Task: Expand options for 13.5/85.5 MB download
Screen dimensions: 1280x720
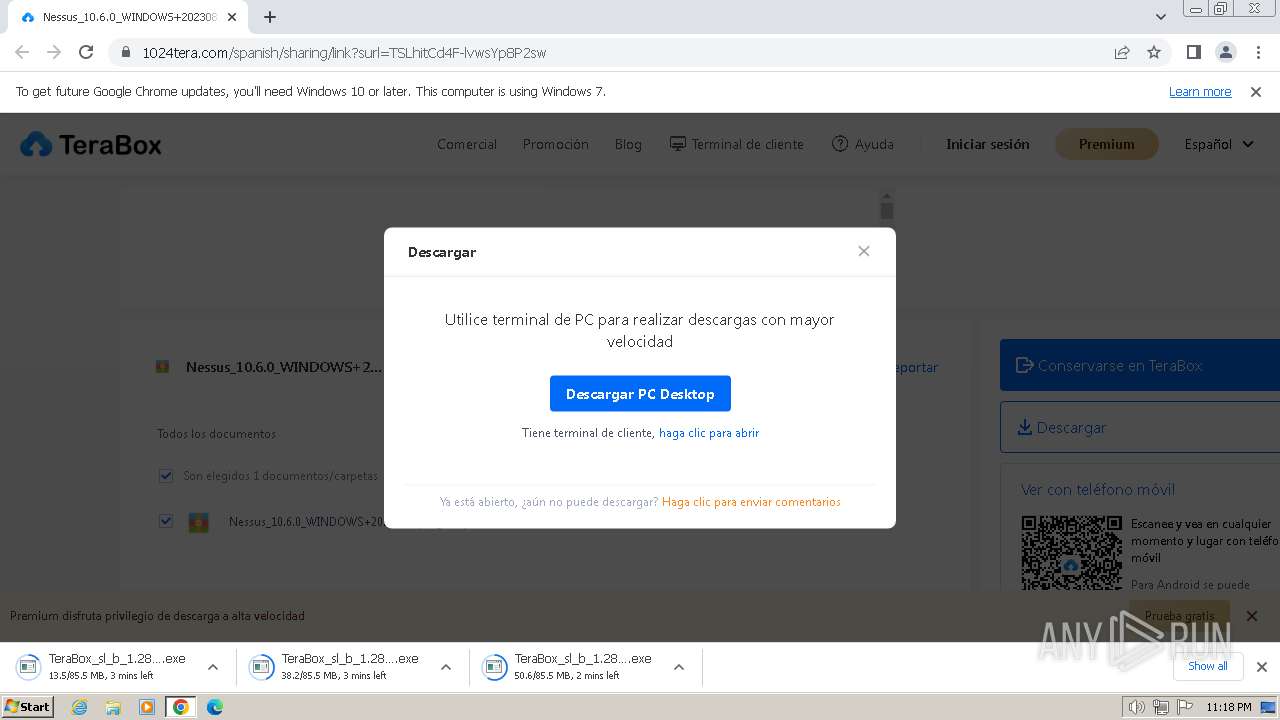Action: coord(212,667)
